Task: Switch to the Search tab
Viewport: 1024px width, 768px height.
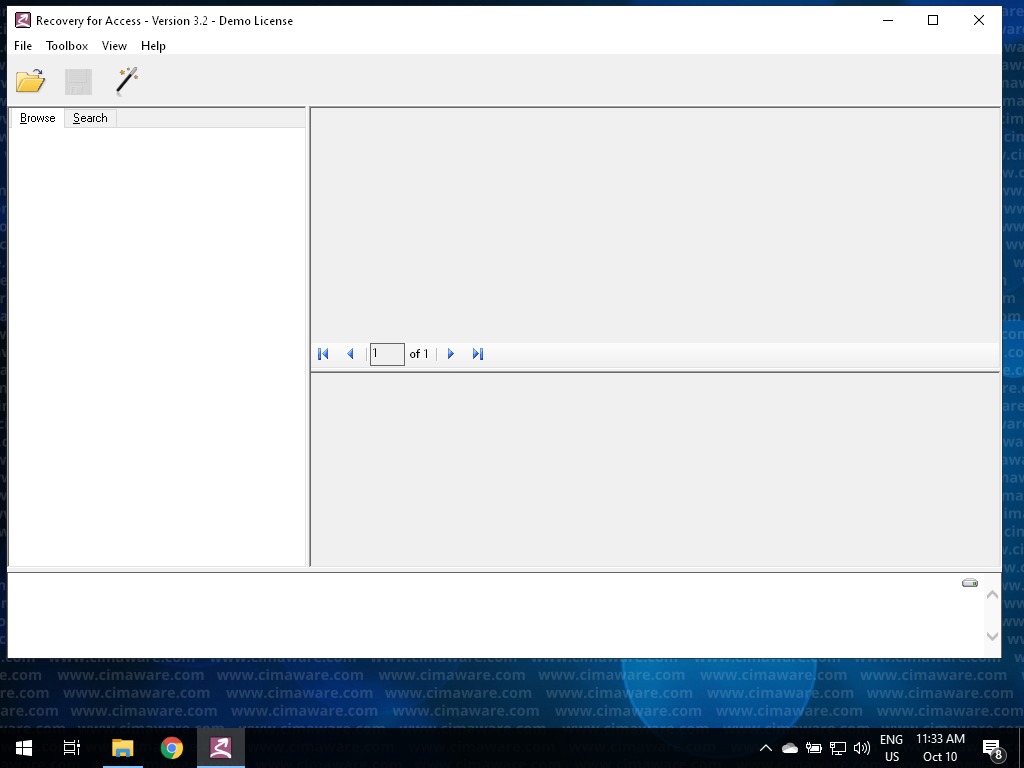Action: 90,118
